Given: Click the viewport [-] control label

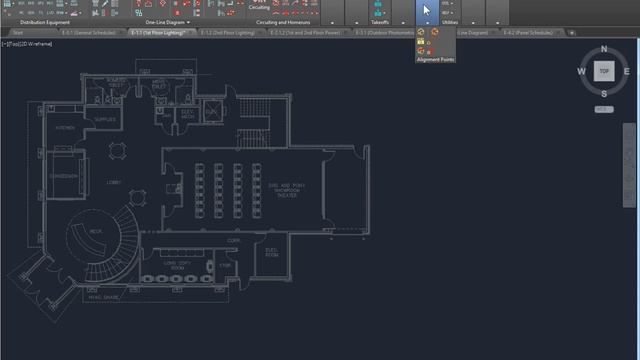Looking at the screenshot, I should click(4, 44).
